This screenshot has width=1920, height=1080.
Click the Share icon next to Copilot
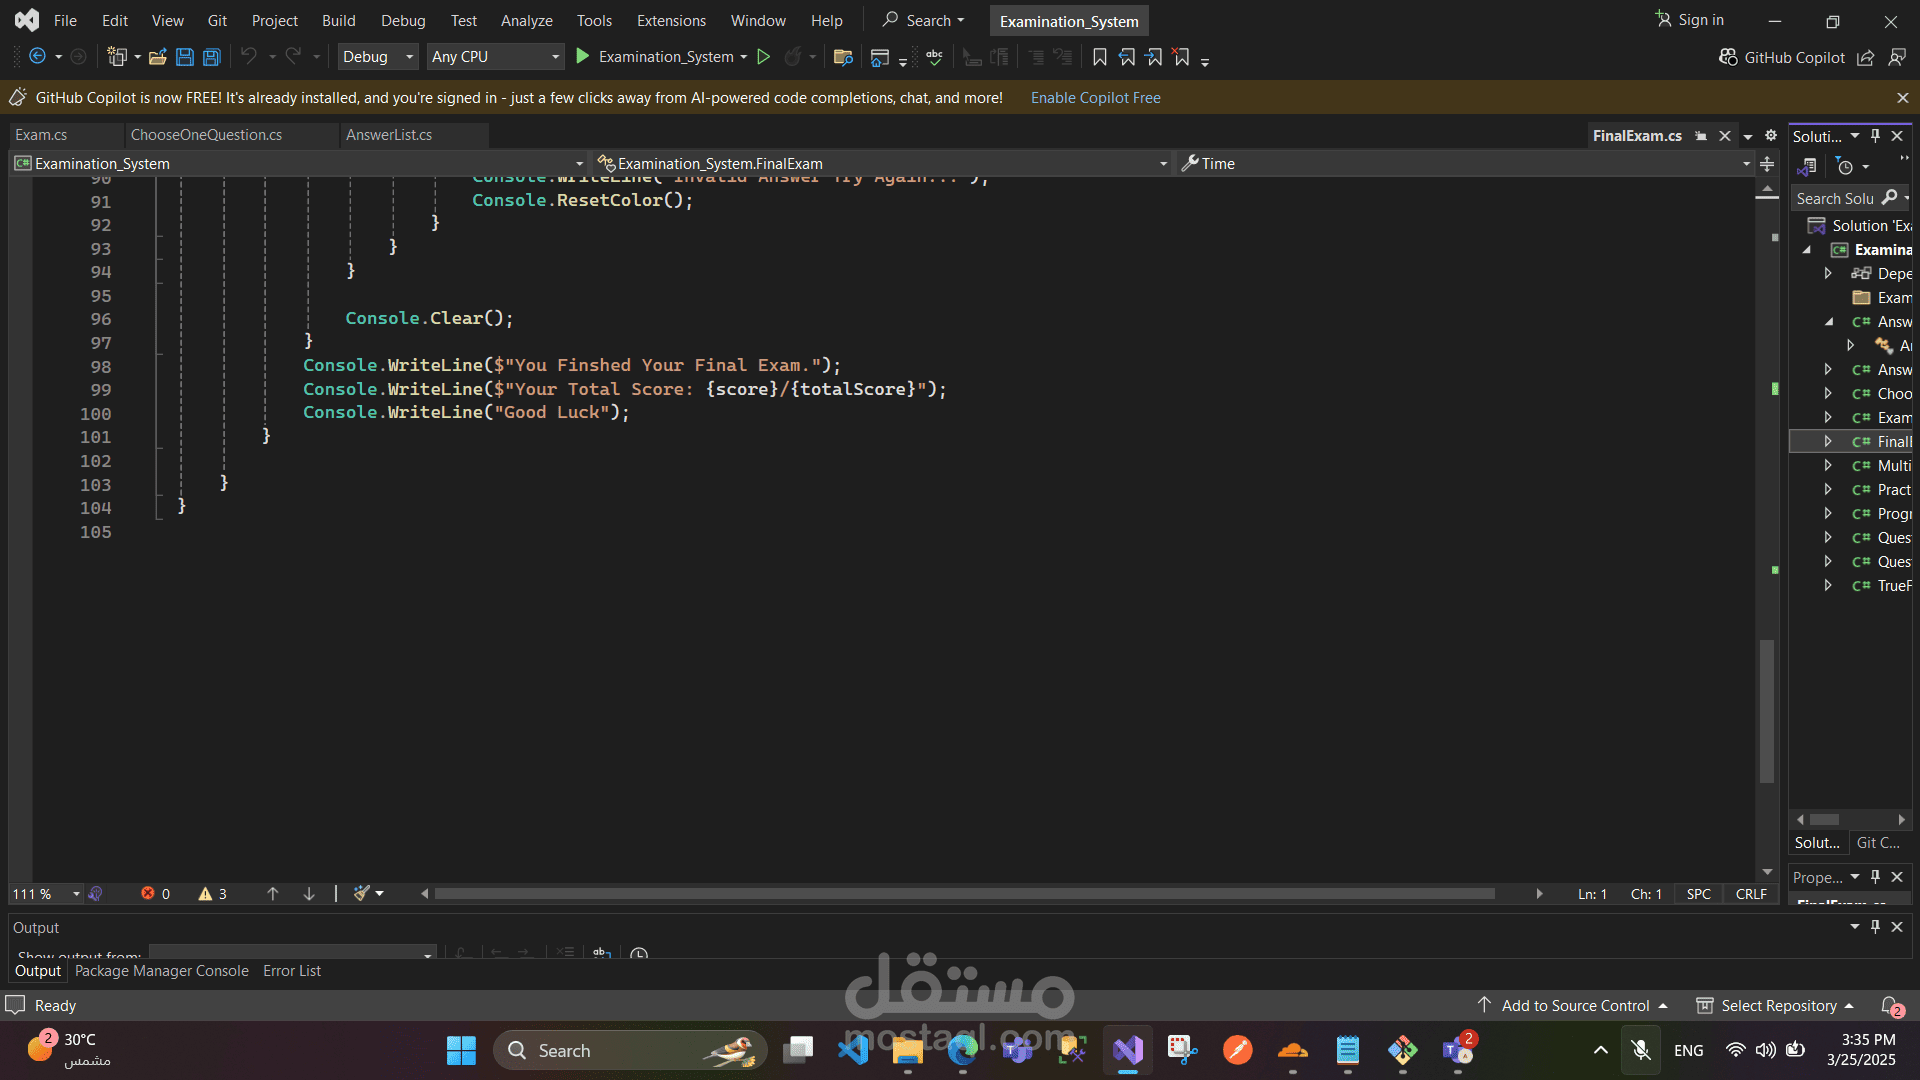pyautogui.click(x=1865, y=57)
